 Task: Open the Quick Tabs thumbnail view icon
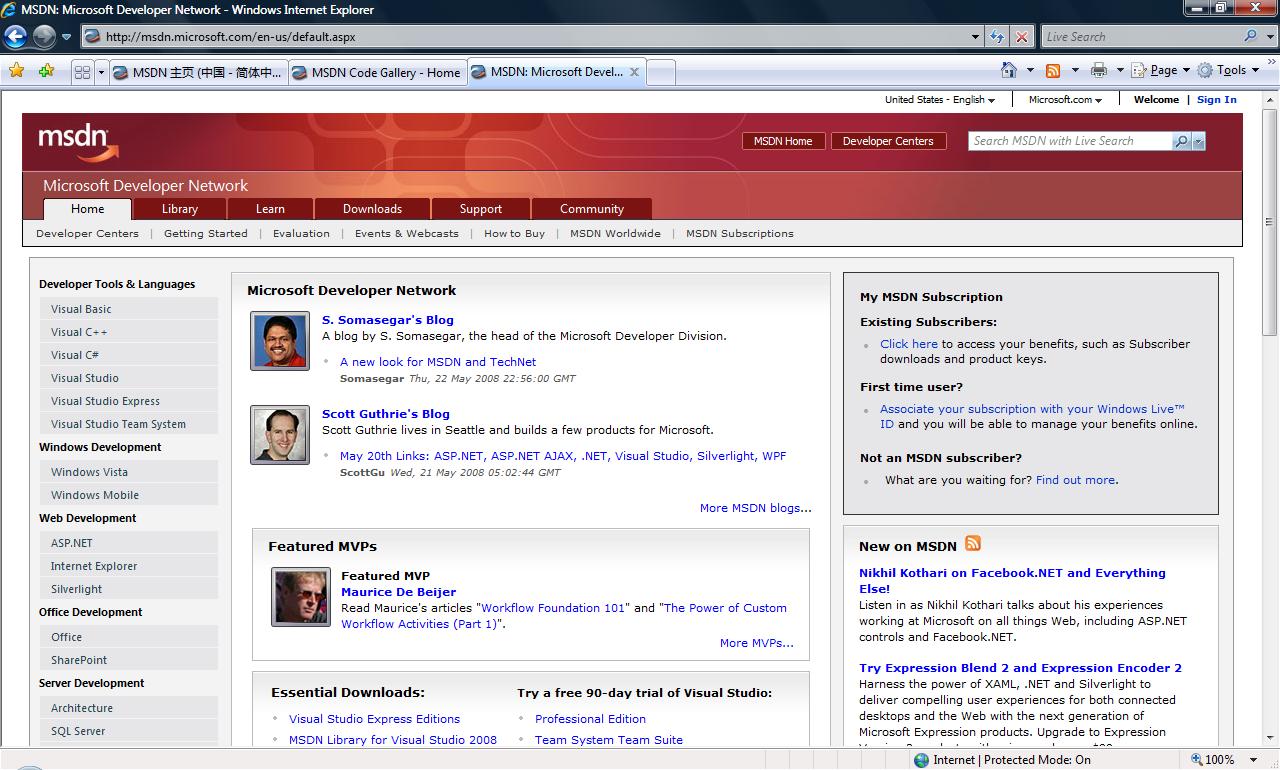tap(82, 72)
